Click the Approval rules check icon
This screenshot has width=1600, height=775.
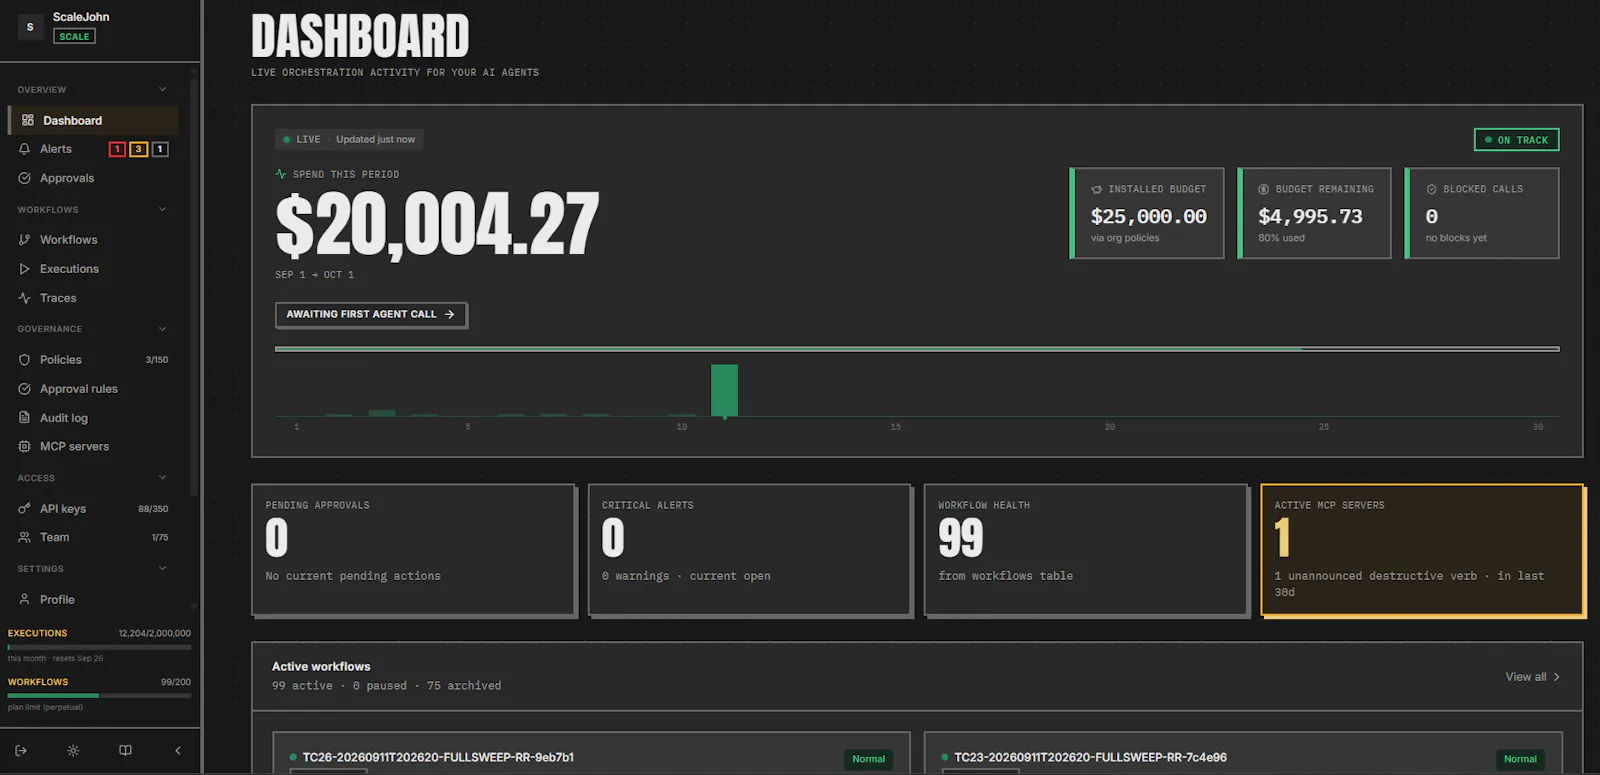(25, 389)
